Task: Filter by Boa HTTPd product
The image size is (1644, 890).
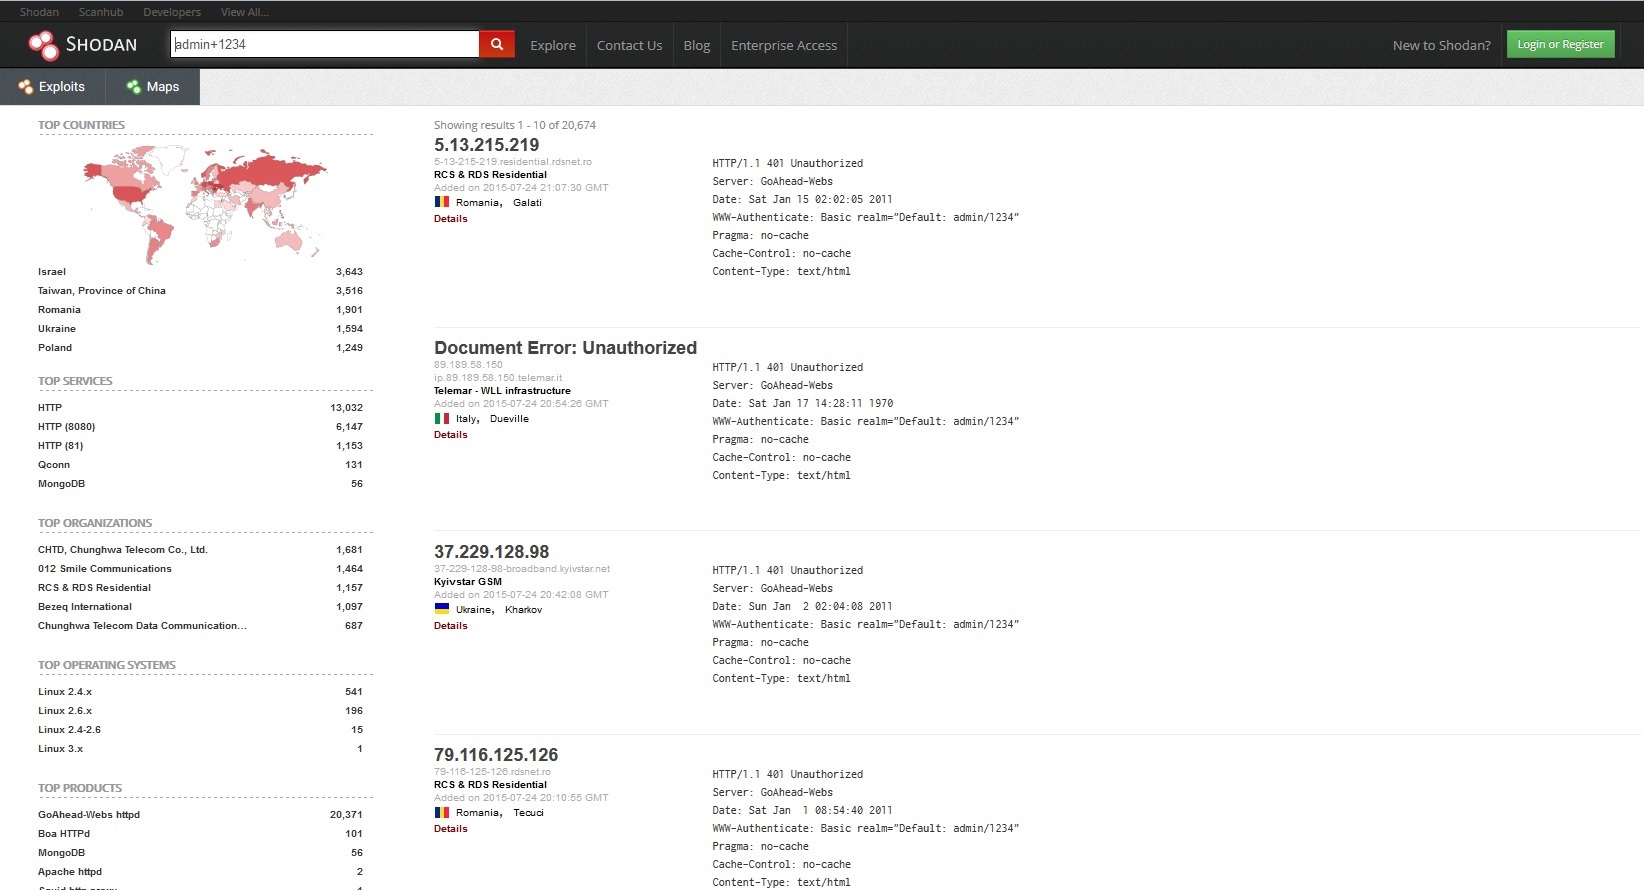Action: [64, 834]
